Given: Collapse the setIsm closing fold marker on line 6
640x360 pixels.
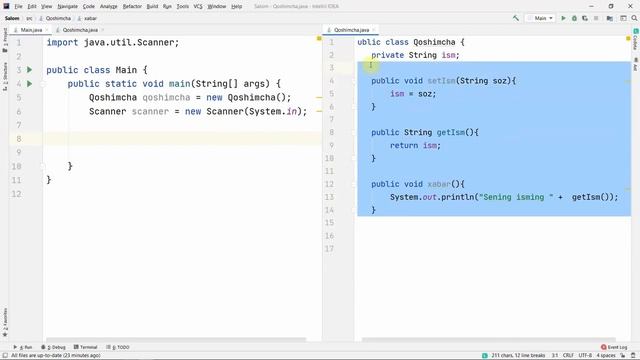Looking at the screenshot, I should point(354,107).
